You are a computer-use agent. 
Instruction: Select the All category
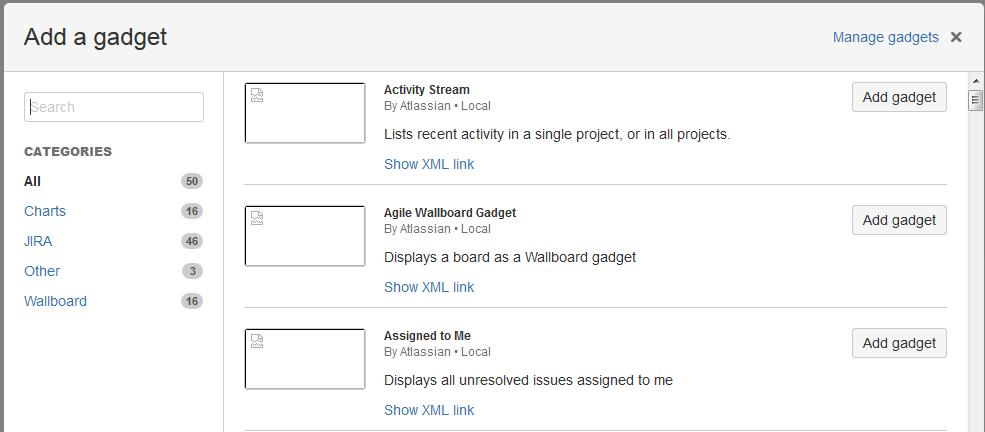point(33,181)
